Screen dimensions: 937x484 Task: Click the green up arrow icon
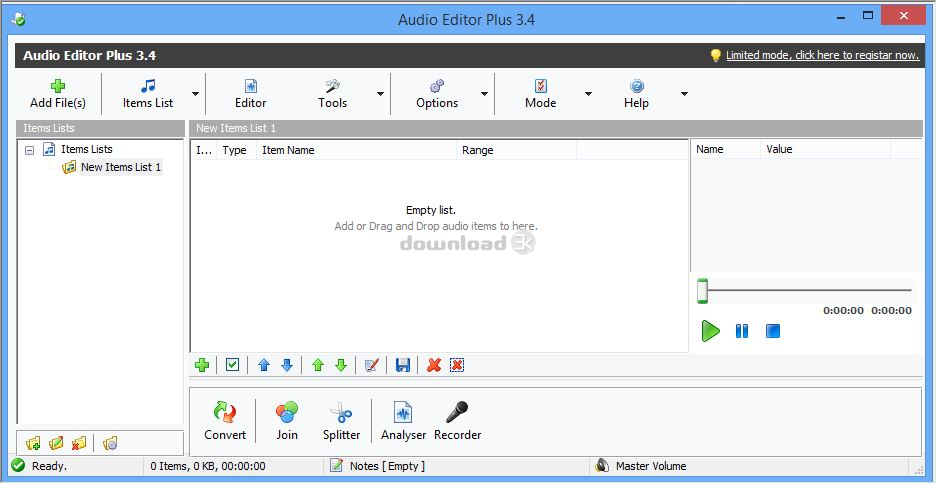point(318,365)
